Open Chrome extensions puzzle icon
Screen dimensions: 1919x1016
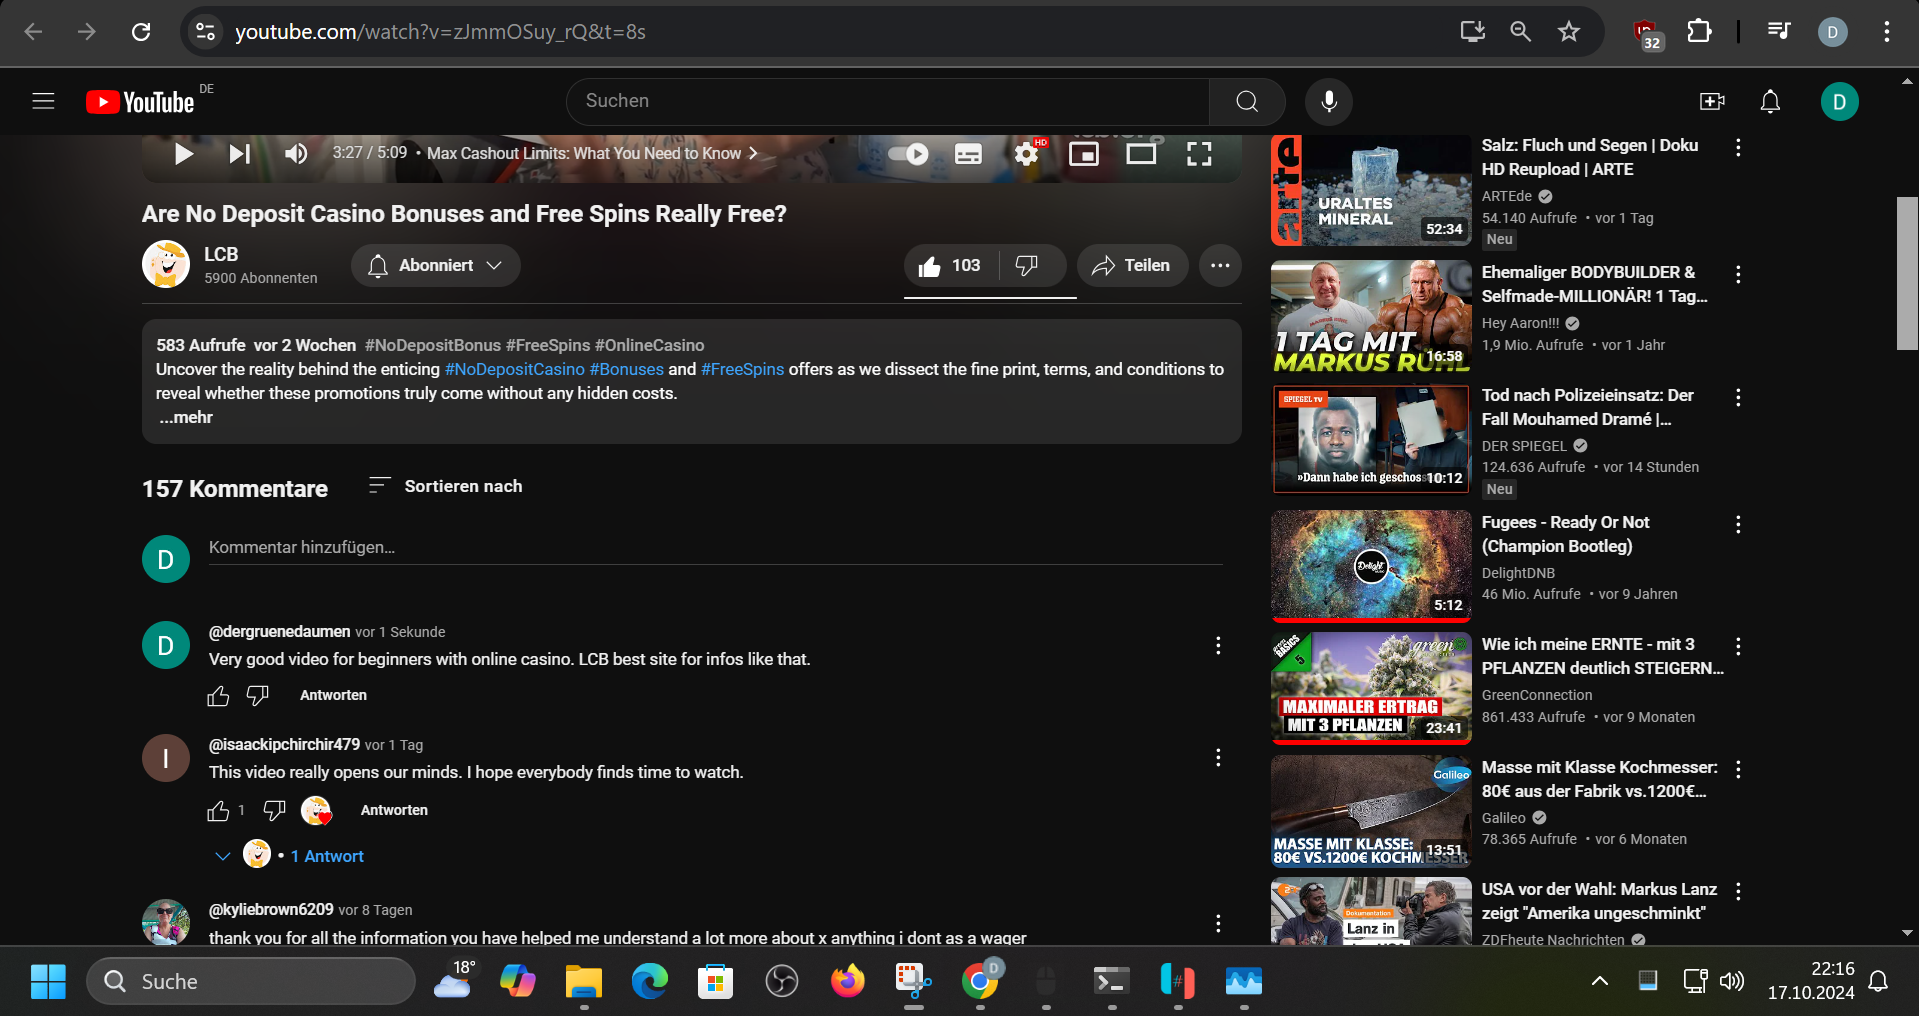tap(1699, 32)
